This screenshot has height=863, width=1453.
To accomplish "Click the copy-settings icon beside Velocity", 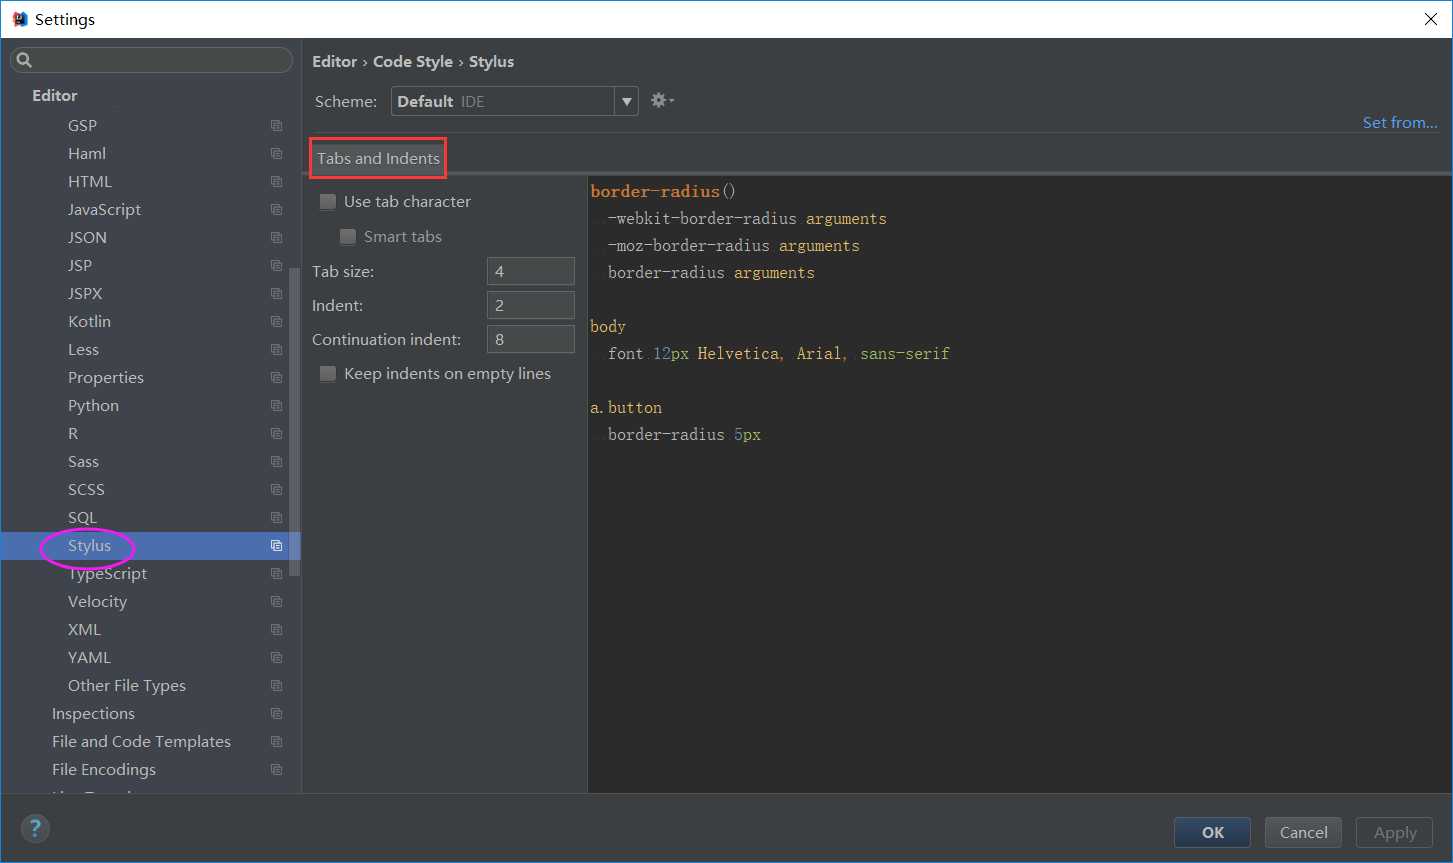I will 276,602.
